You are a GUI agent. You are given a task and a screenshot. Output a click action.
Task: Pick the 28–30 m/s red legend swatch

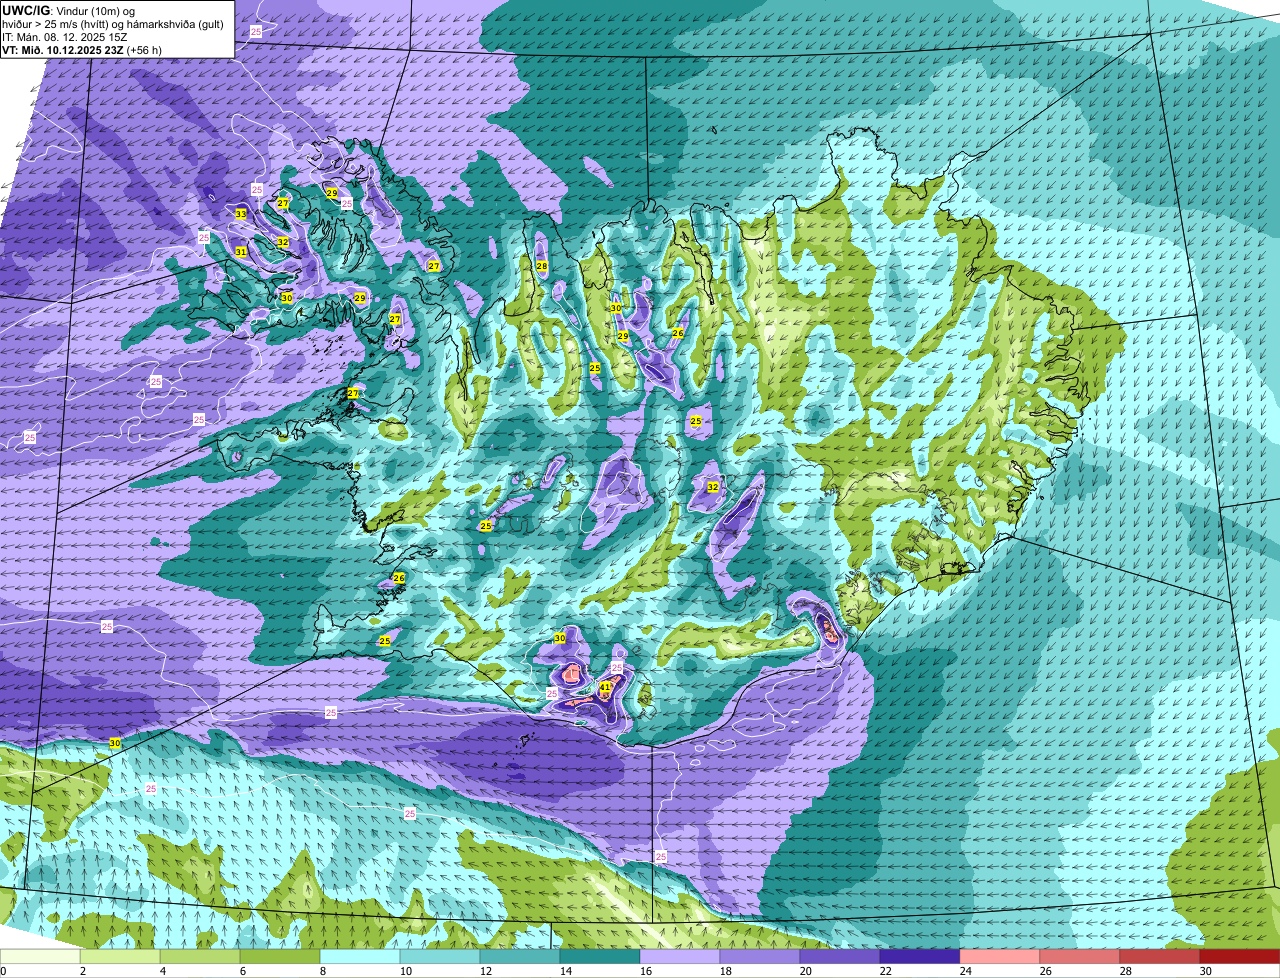1160,956
